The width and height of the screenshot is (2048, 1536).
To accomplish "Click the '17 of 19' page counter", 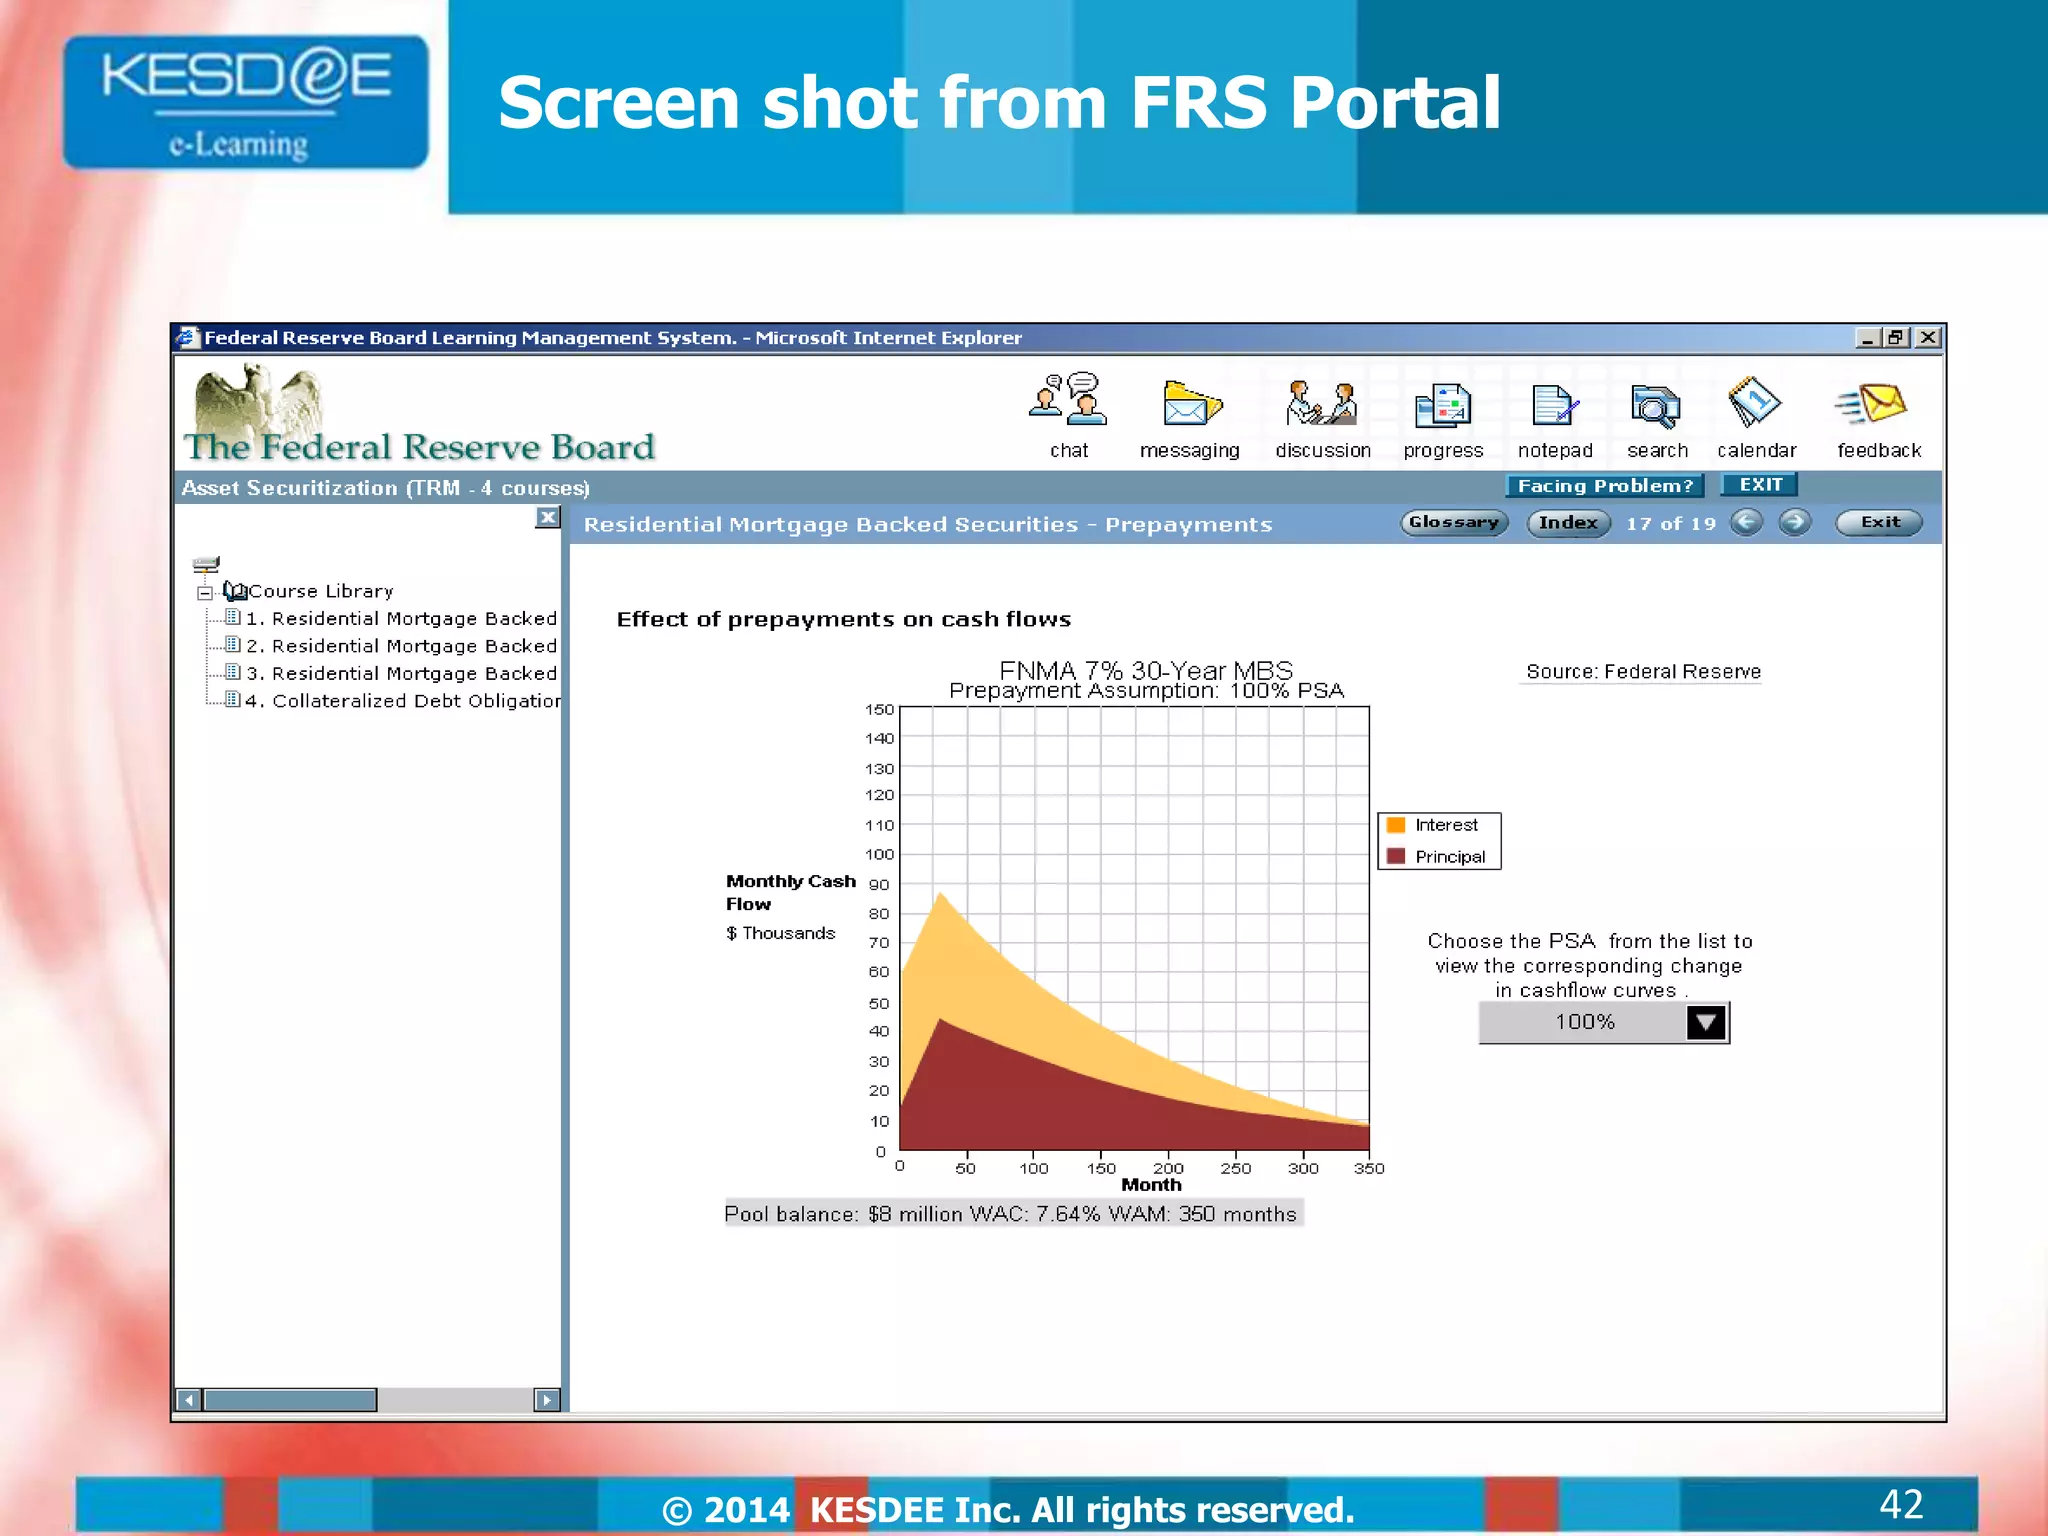I will [x=1671, y=523].
